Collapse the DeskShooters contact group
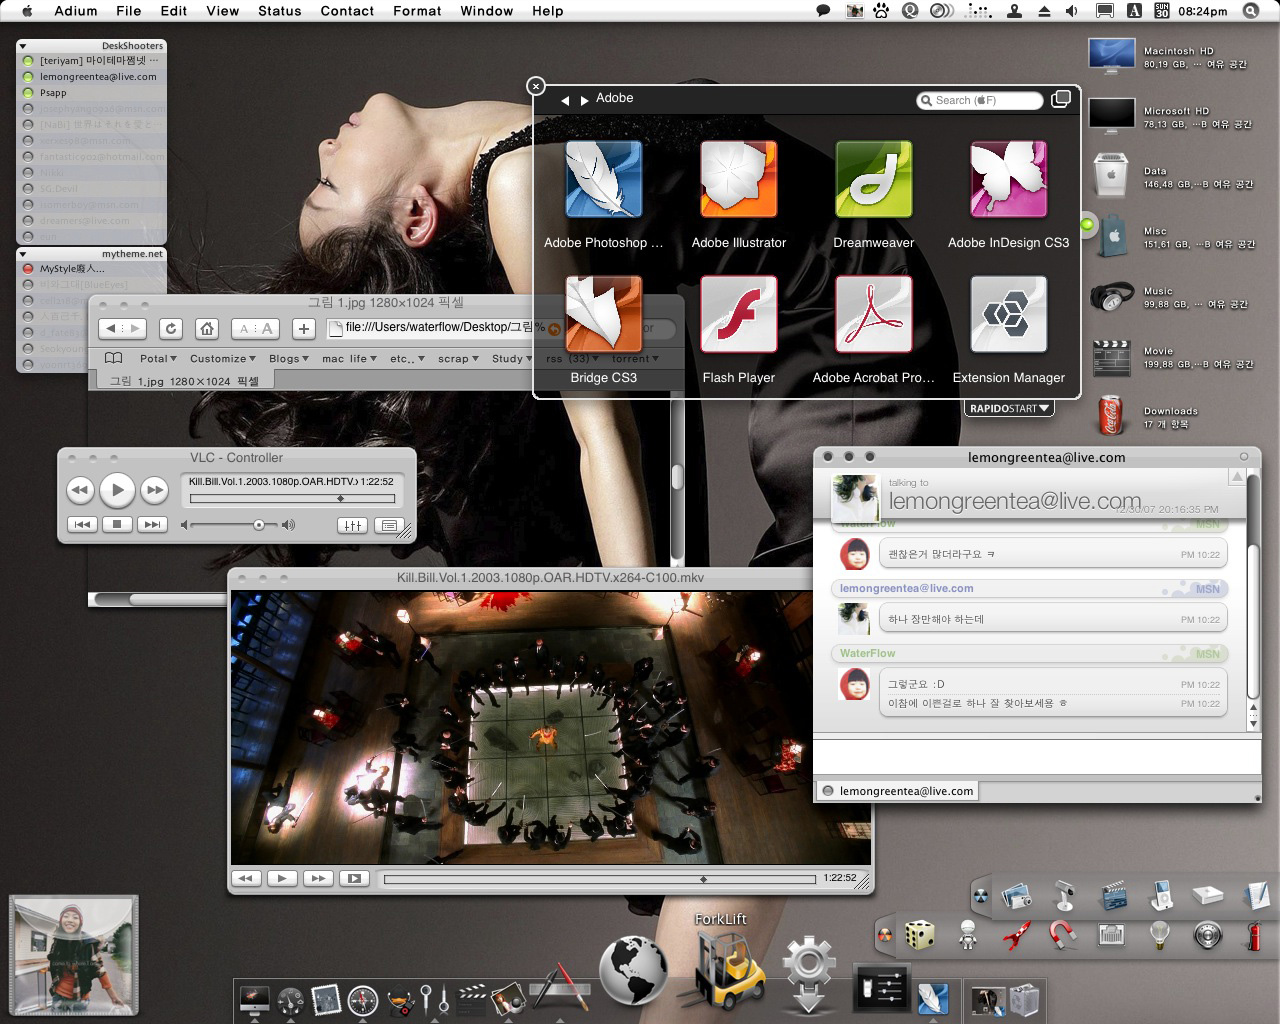This screenshot has width=1280, height=1024. 23,46
